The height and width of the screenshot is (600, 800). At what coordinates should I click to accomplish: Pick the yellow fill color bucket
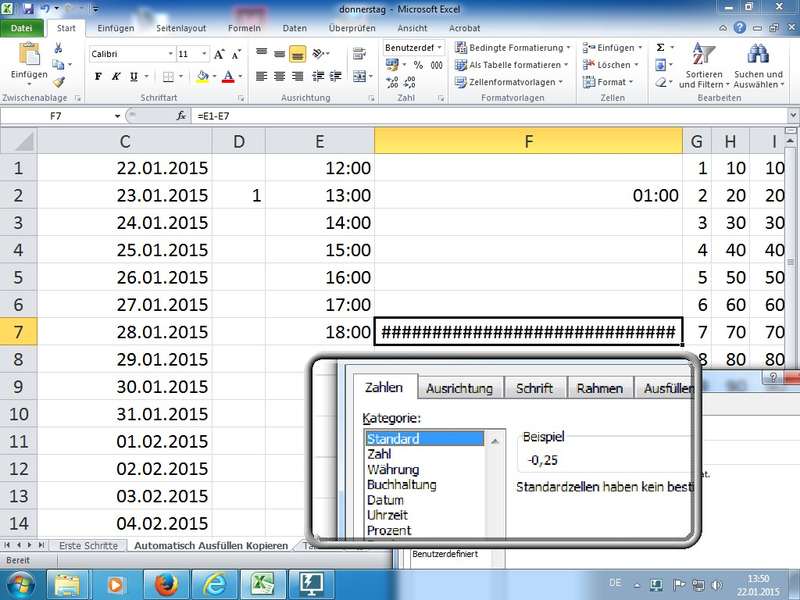coord(203,77)
